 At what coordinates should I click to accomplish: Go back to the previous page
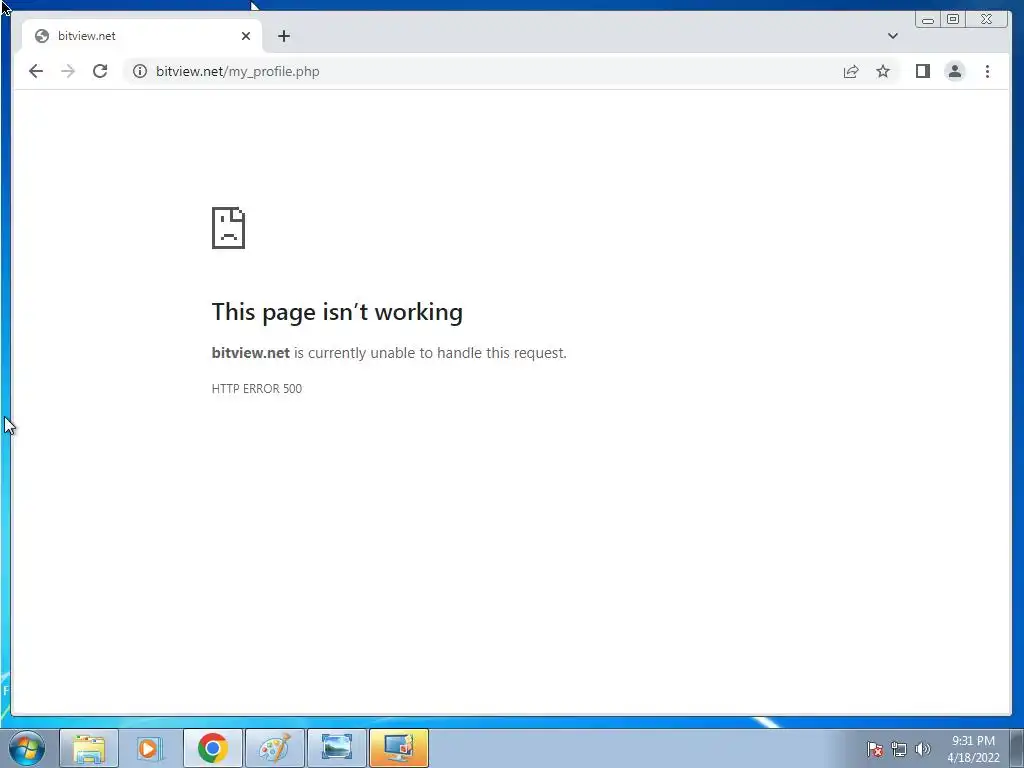[x=36, y=71]
